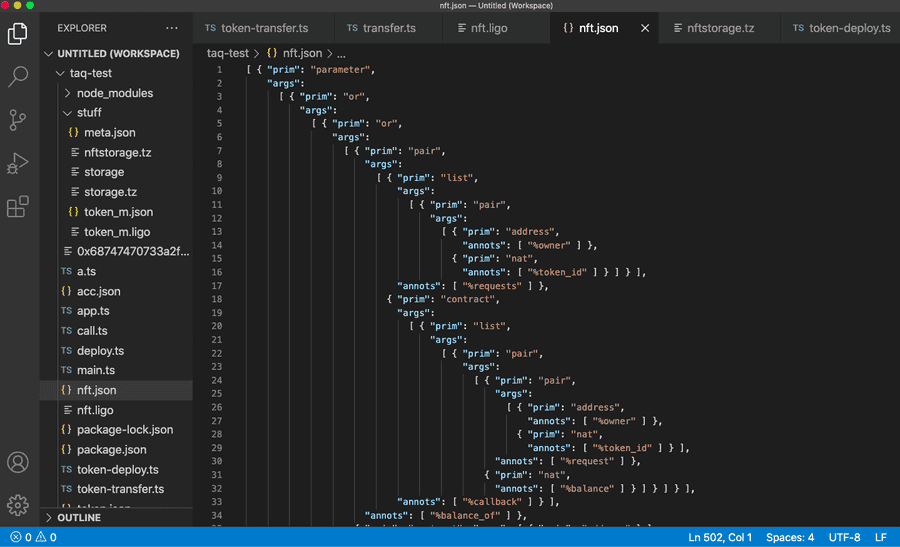Expand the Outline section
Image resolution: width=900 pixels, height=547 pixels.
point(78,518)
